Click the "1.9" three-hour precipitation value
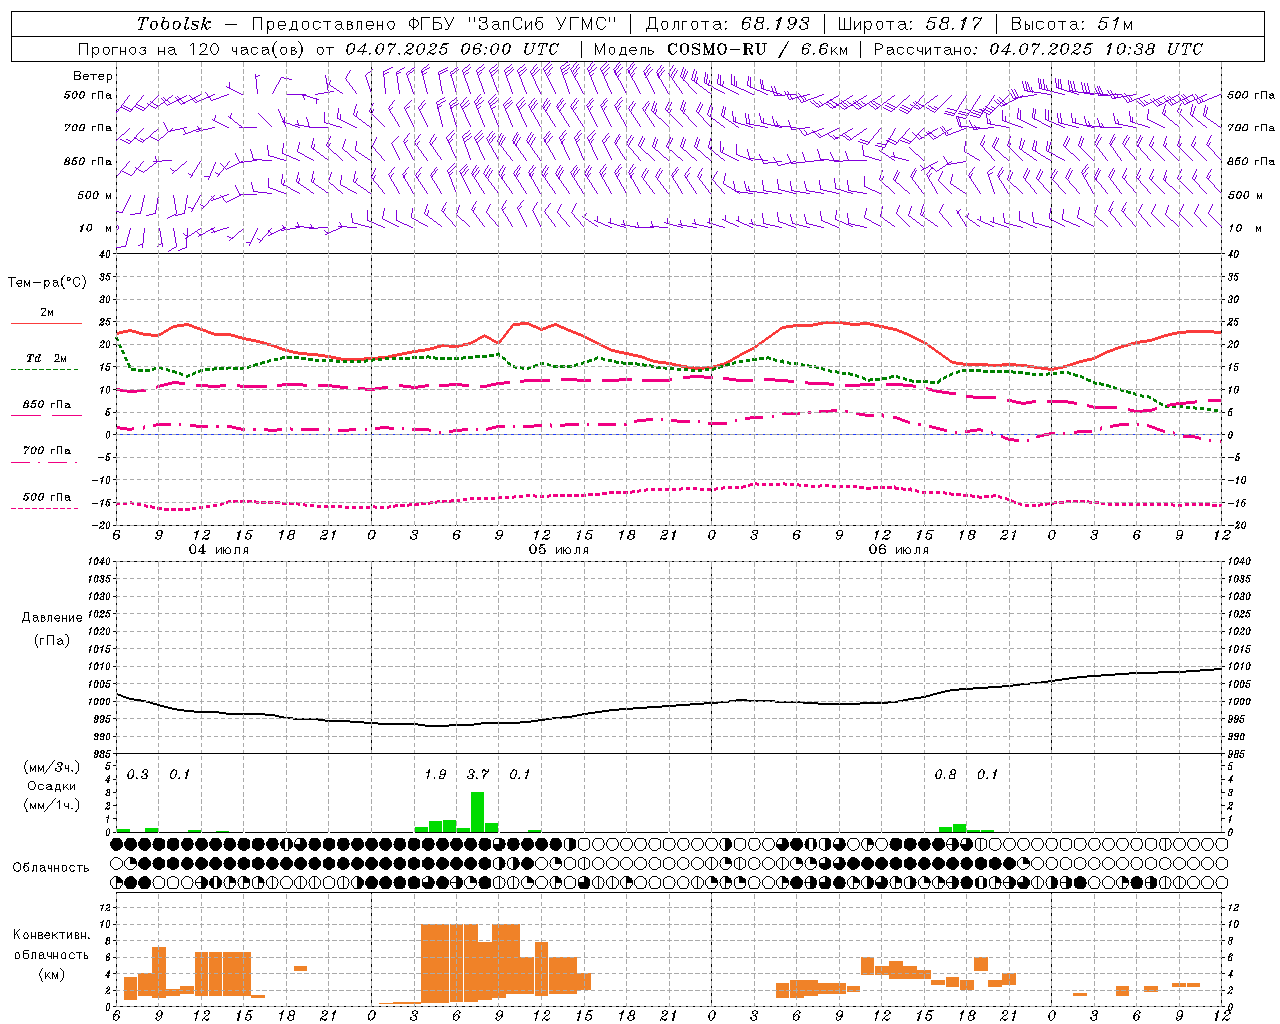This screenshot has width=1280, height=1024. [x=436, y=774]
